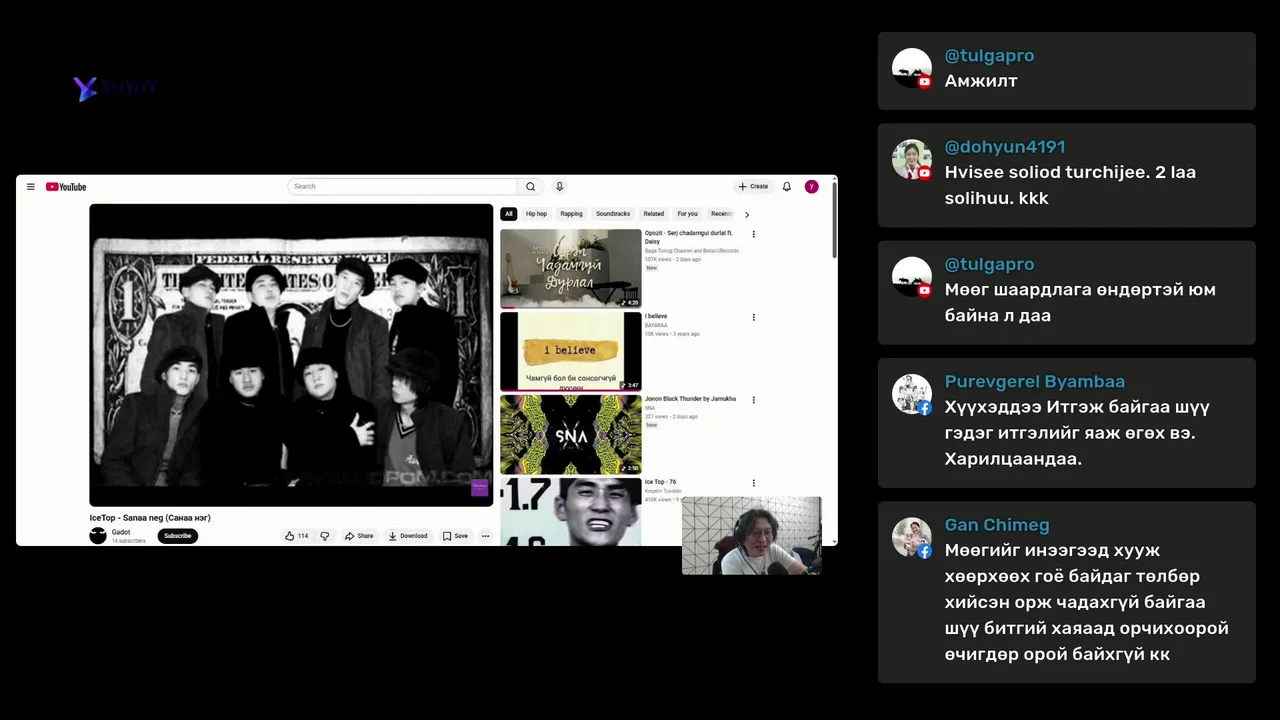Screen dimensions: 1280x720
Task: Click the @dohyun4191 username
Action: (x=1005, y=147)
